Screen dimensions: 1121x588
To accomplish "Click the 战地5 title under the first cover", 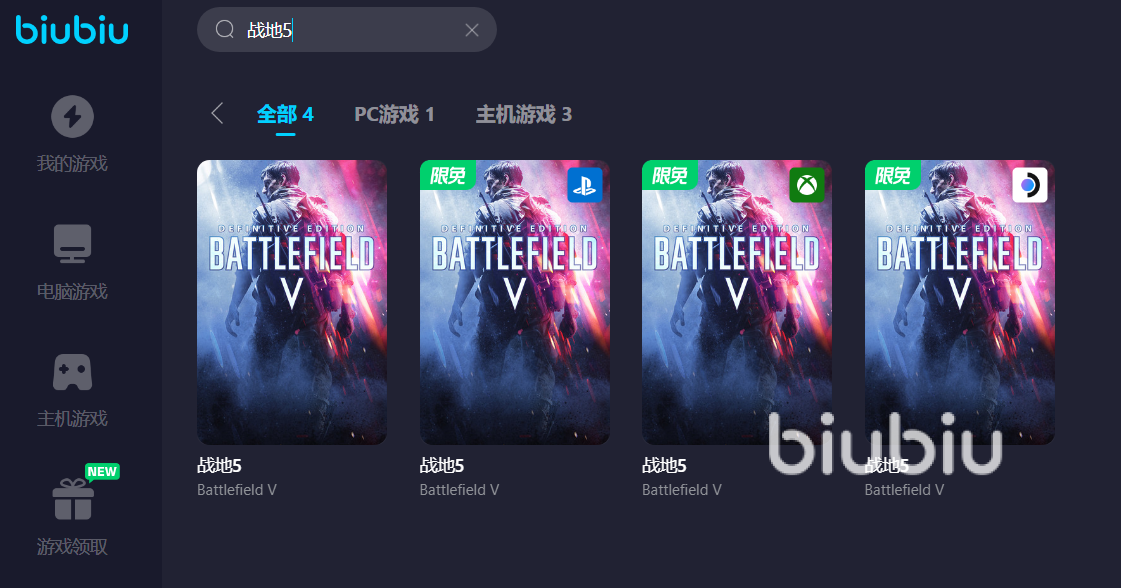I will (x=219, y=466).
